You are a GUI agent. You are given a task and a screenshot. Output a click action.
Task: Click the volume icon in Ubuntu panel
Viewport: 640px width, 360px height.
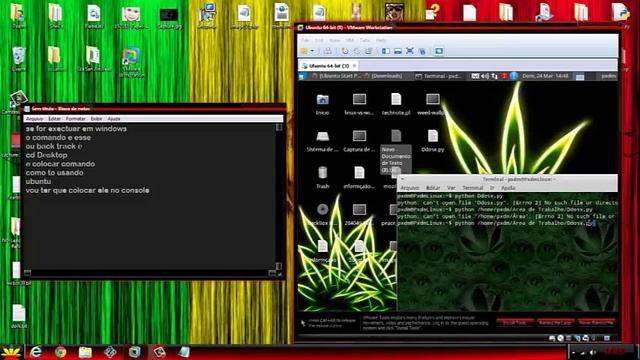pyautogui.click(x=485, y=76)
